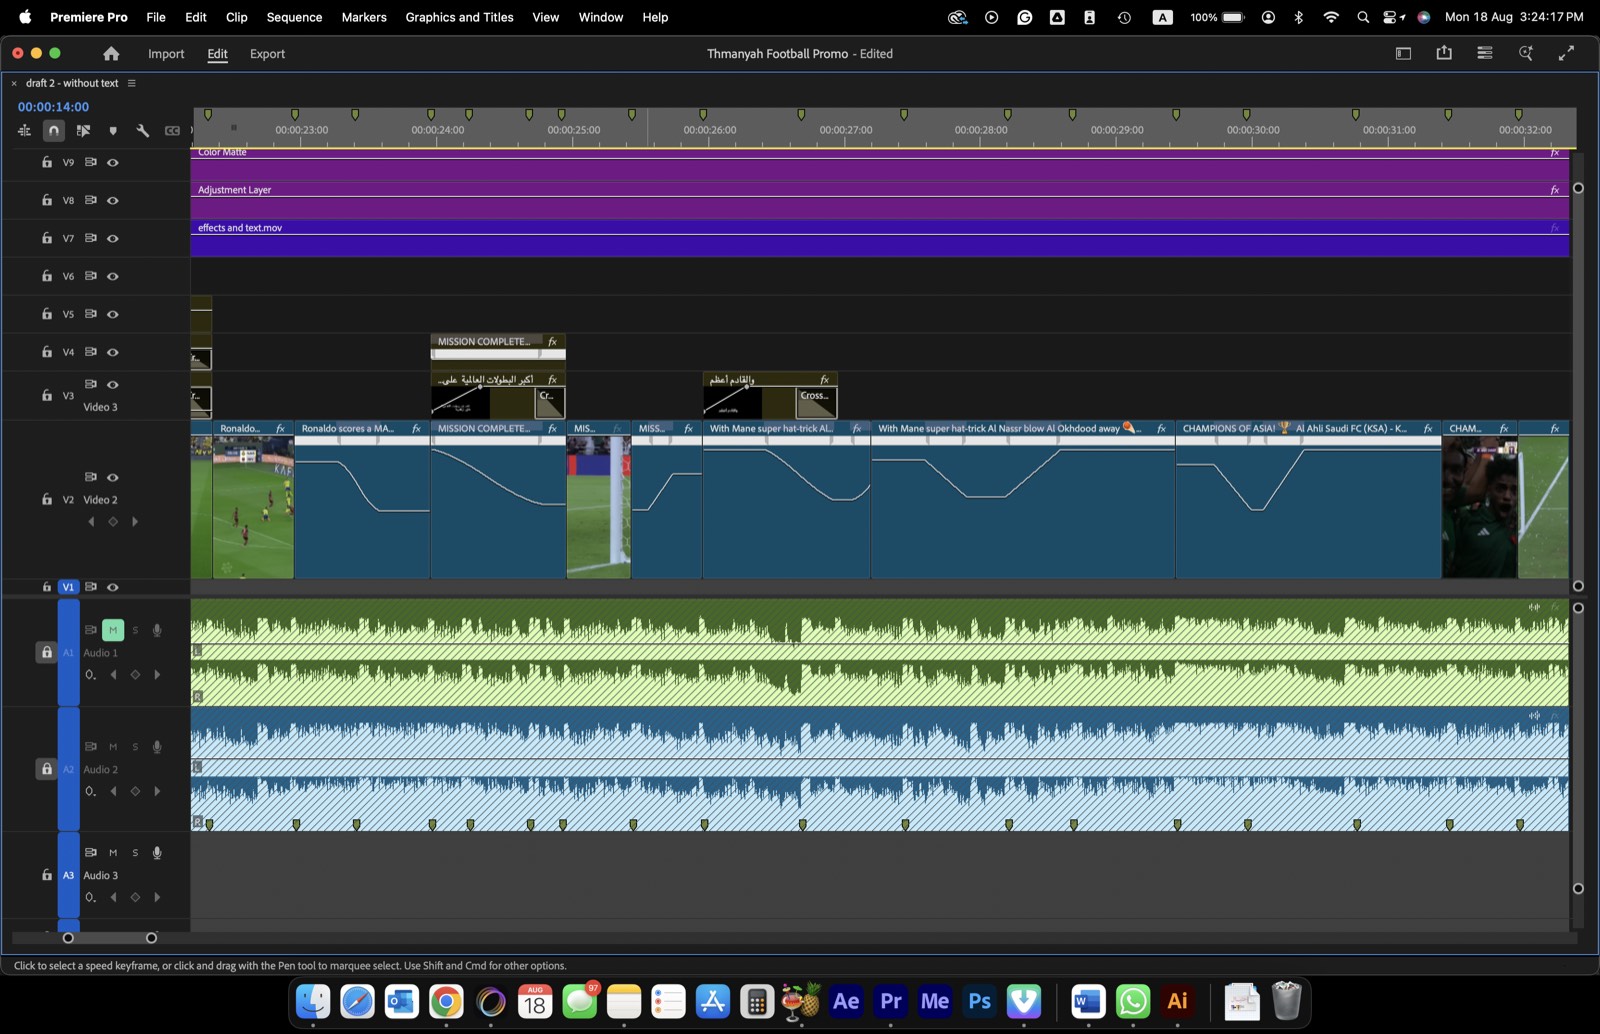Click Audio 3 voice-over record microphone
Screen dimensions: 1600x1034
pos(157,853)
